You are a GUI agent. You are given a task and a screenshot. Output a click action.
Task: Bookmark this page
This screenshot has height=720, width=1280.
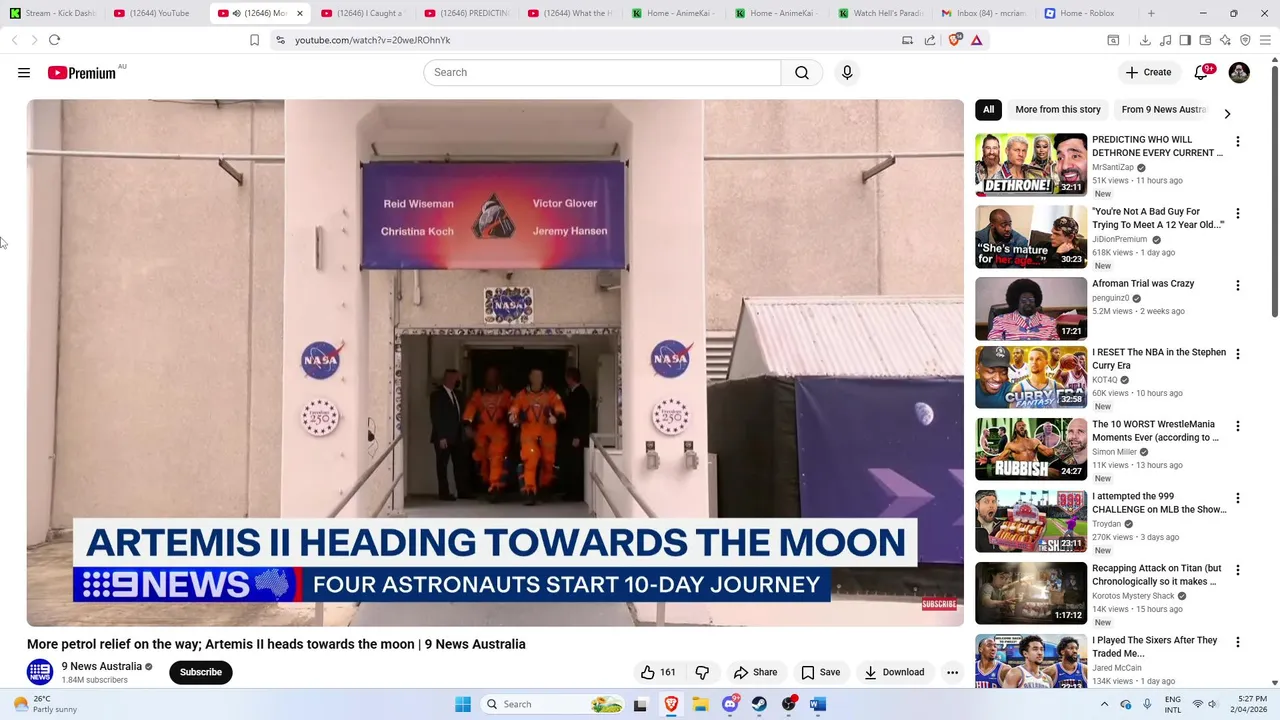pyautogui.click(x=254, y=40)
